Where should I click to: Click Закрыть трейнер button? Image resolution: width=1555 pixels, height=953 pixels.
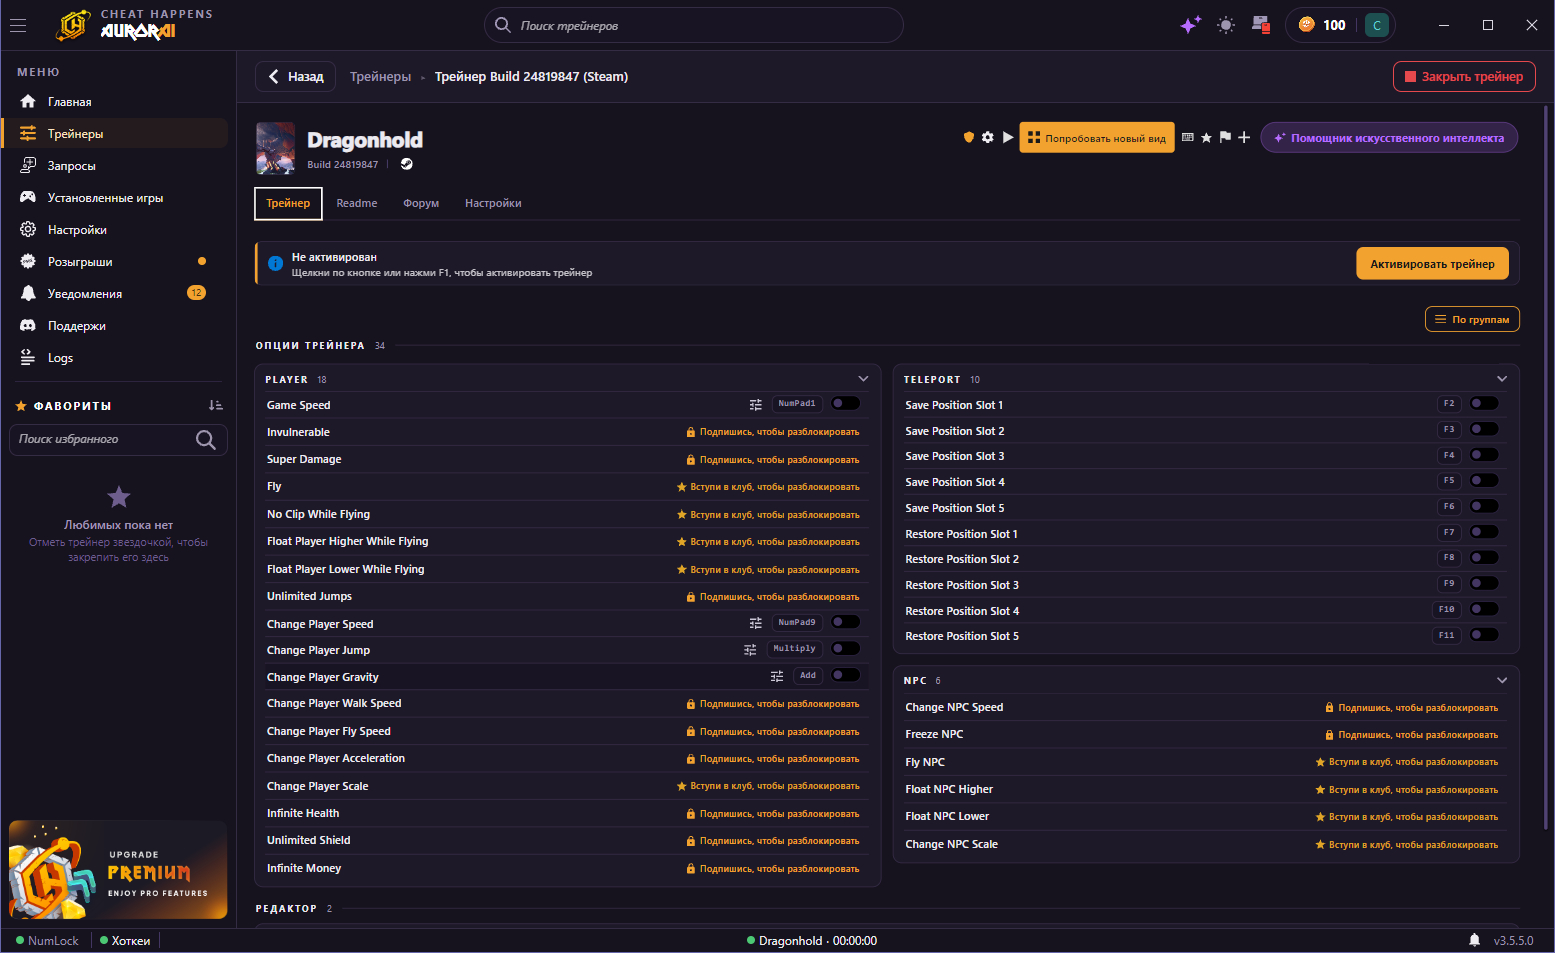[x=1464, y=77]
